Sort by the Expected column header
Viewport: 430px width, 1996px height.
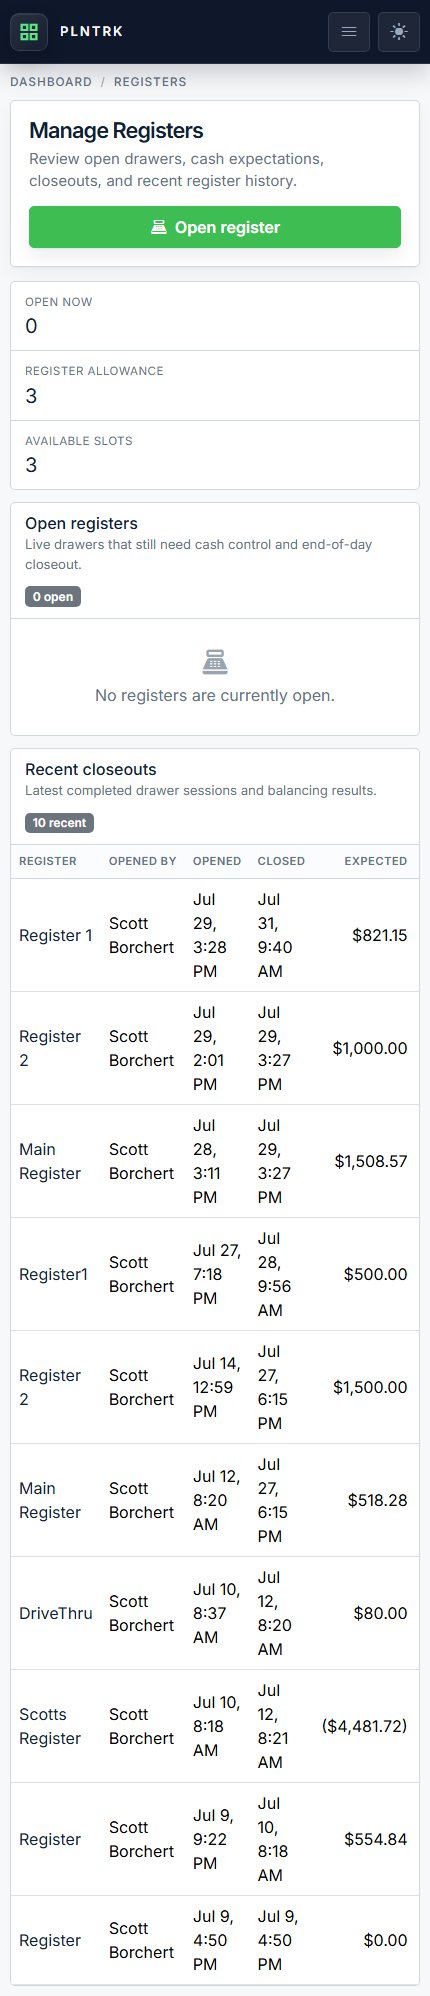376,861
